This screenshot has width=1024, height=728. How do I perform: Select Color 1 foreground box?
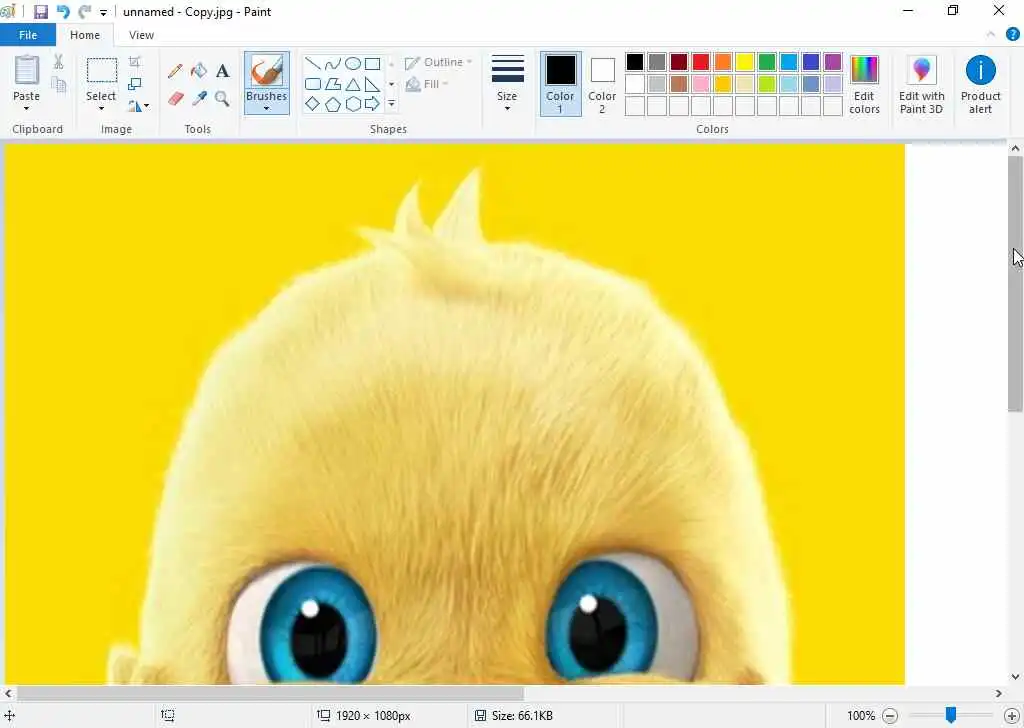click(560, 84)
